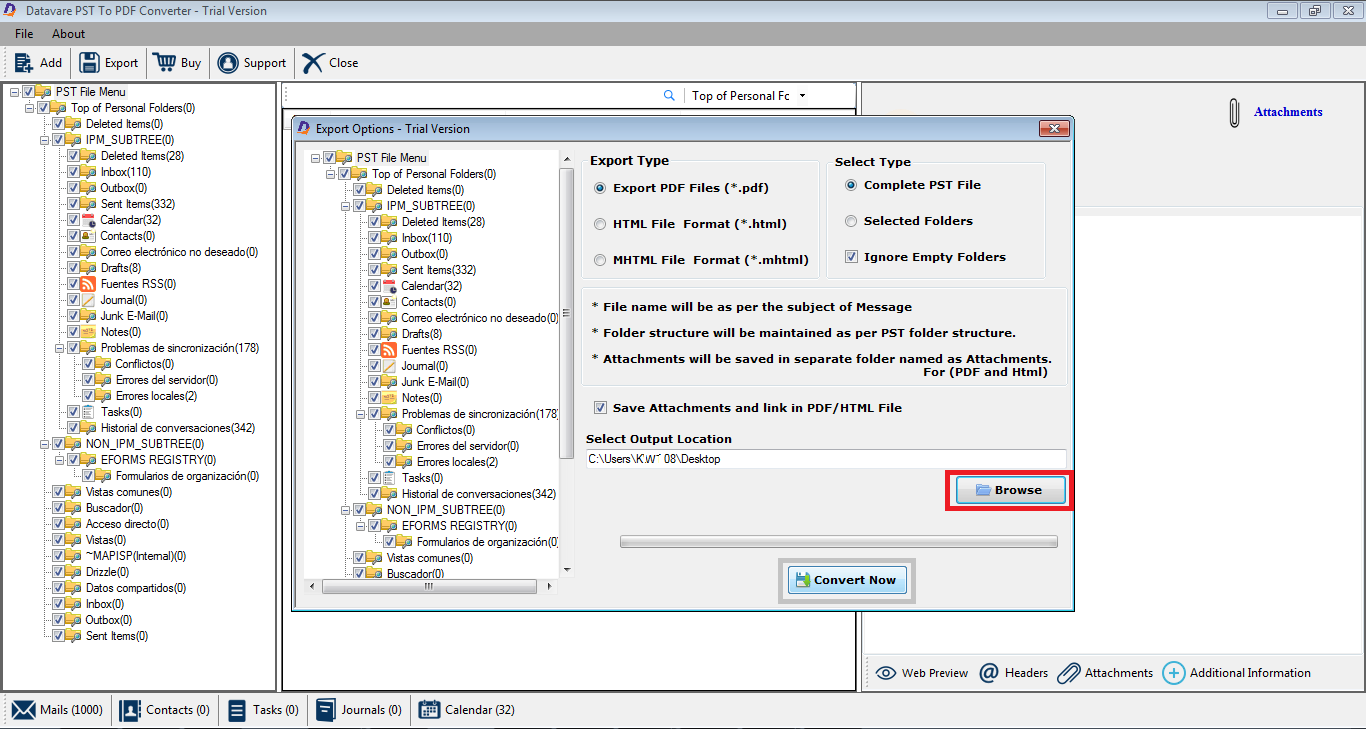
Task: Click the conversion progress bar
Action: [x=839, y=542]
